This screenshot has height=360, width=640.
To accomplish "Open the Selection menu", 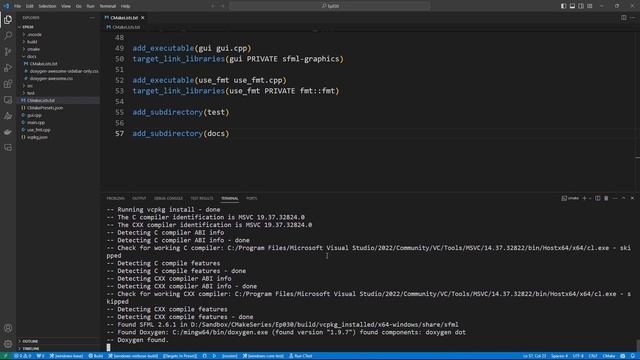I will point(47,6).
